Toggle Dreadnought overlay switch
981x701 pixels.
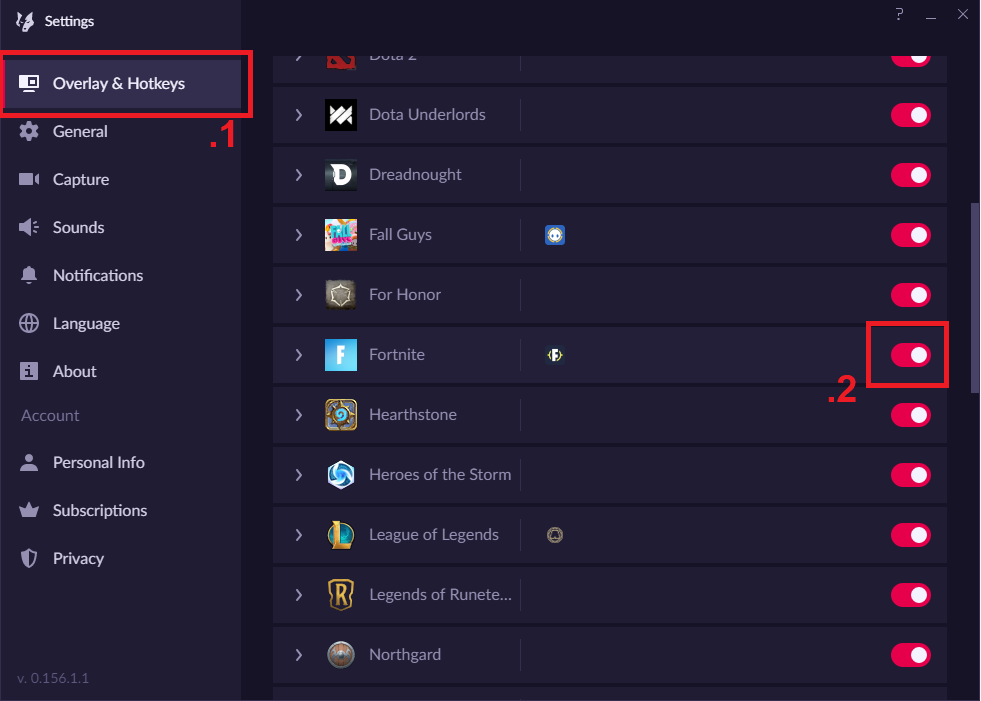911,175
